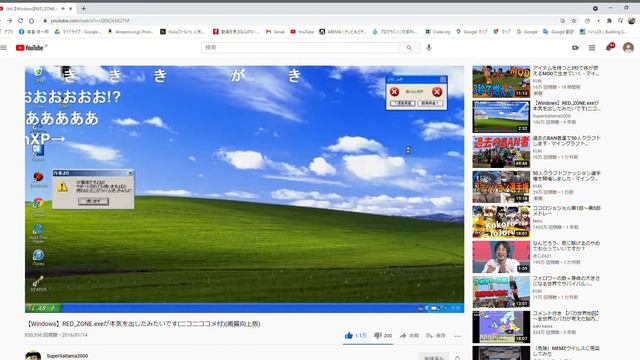Open the SuperSaitama2000 channel avatar
The image size is (640, 360).
33,355
